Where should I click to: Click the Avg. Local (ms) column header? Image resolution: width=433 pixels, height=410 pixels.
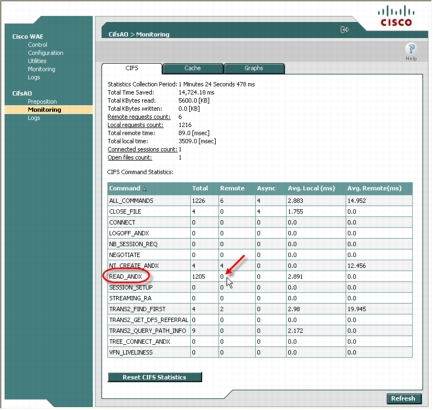(x=311, y=188)
